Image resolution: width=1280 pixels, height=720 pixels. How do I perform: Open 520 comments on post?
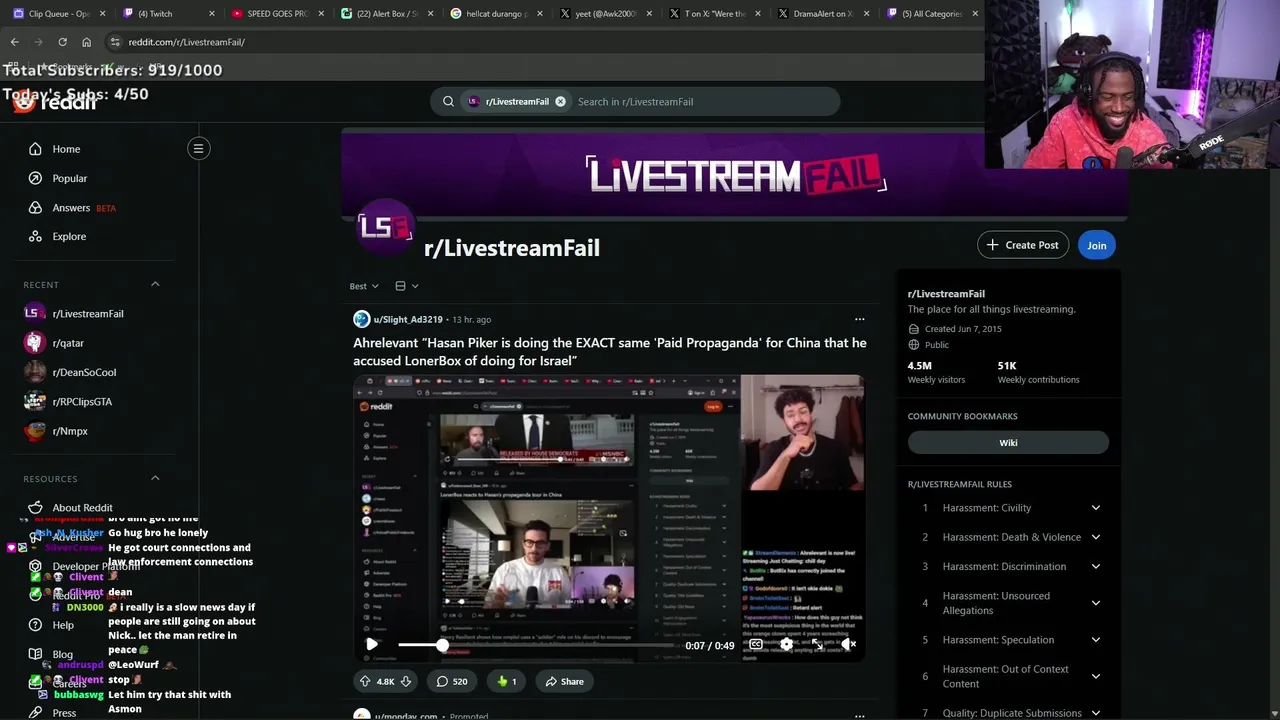coord(452,681)
